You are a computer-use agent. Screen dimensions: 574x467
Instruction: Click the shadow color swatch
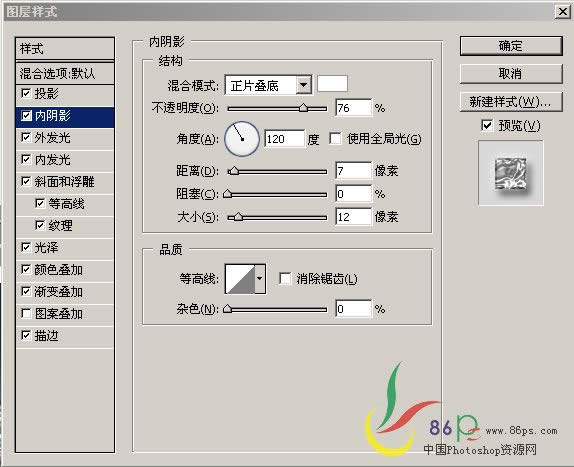[332, 84]
